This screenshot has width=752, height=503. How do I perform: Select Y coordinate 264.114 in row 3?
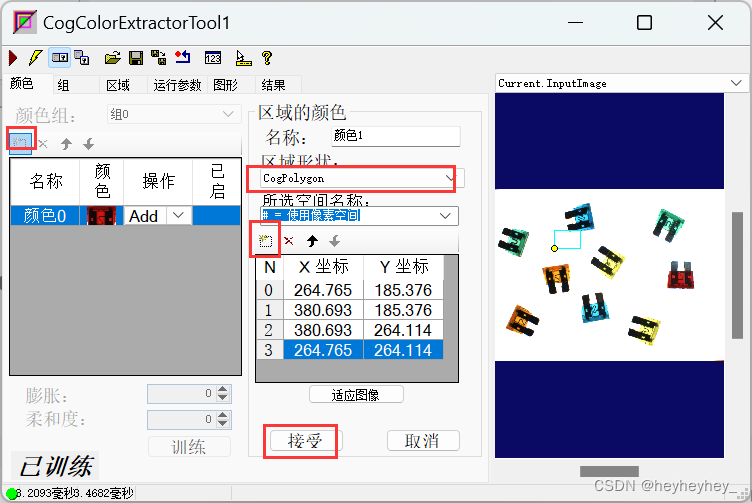[403, 350]
